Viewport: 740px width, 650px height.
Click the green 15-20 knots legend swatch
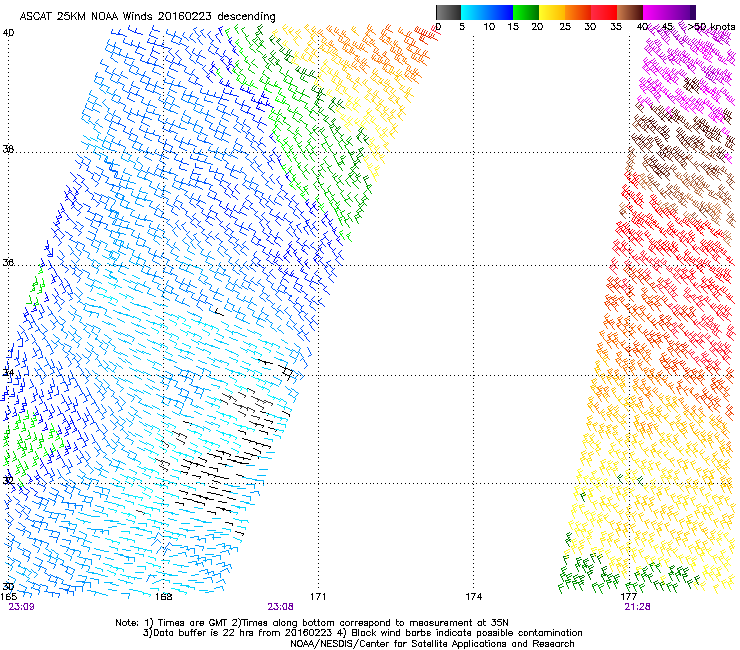coord(526,12)
